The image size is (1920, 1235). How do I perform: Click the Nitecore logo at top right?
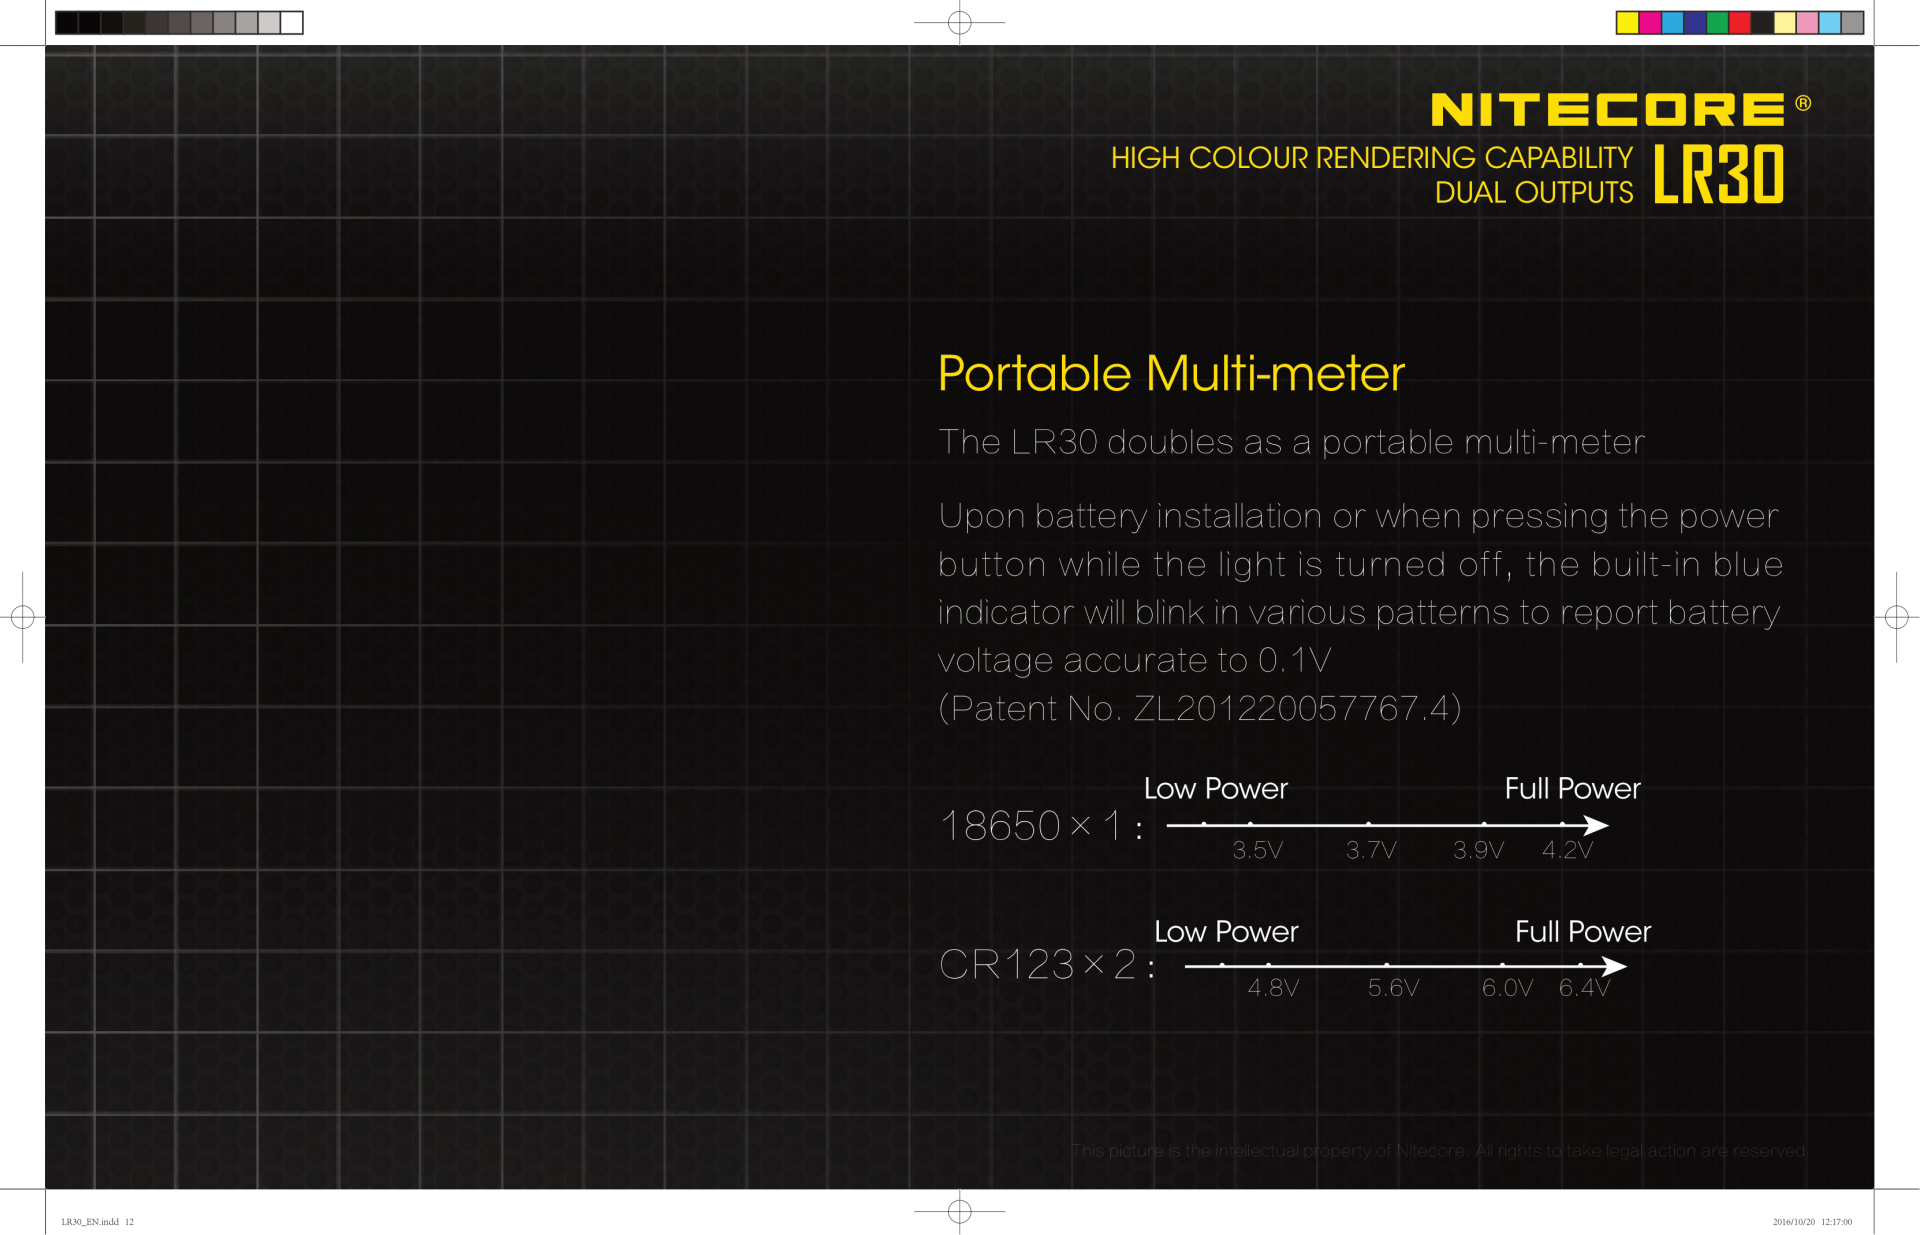coord(1607,109)
